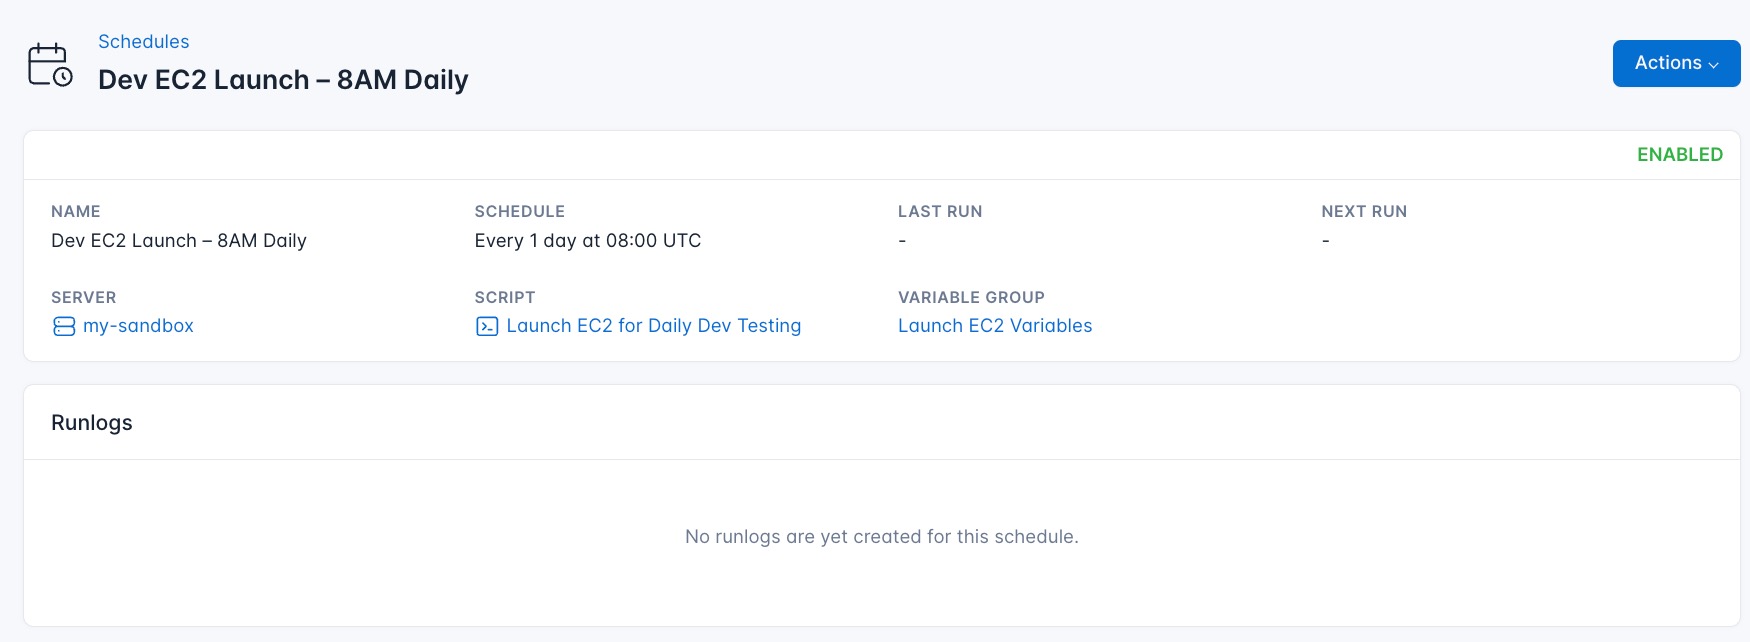Open the Launch EC2 for Daily Dev Testing script

point(653,326)
